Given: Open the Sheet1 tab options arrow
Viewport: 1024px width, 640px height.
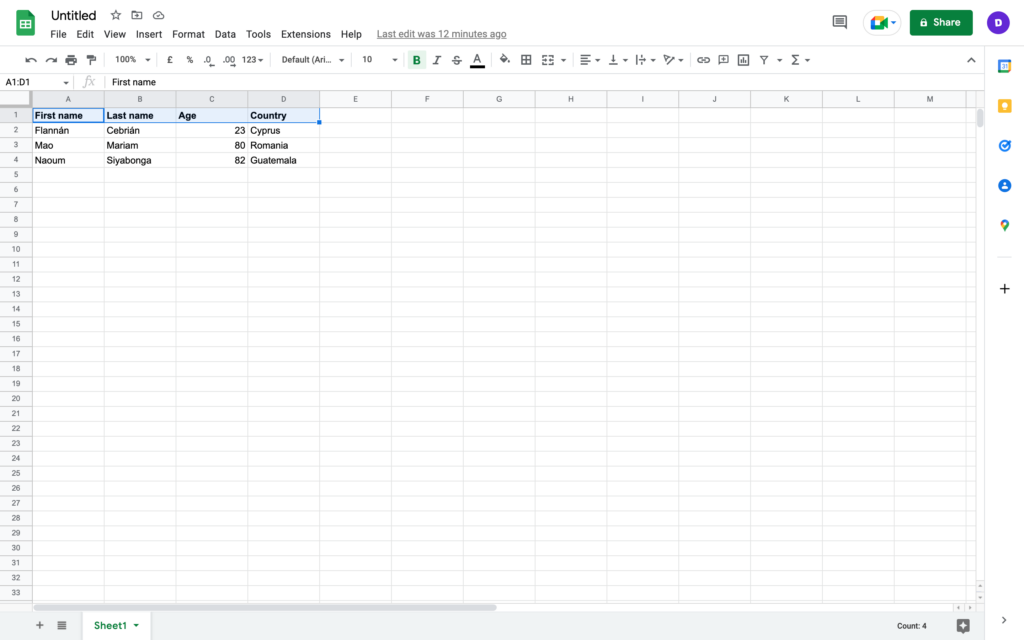Looking at the screenshot, I should tap(136, 626).
